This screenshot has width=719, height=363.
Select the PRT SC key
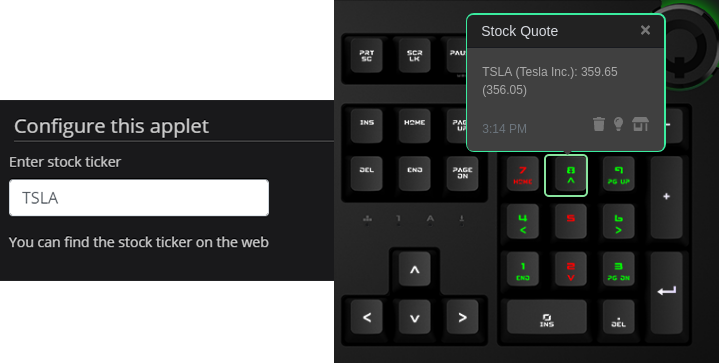point(367,55)
